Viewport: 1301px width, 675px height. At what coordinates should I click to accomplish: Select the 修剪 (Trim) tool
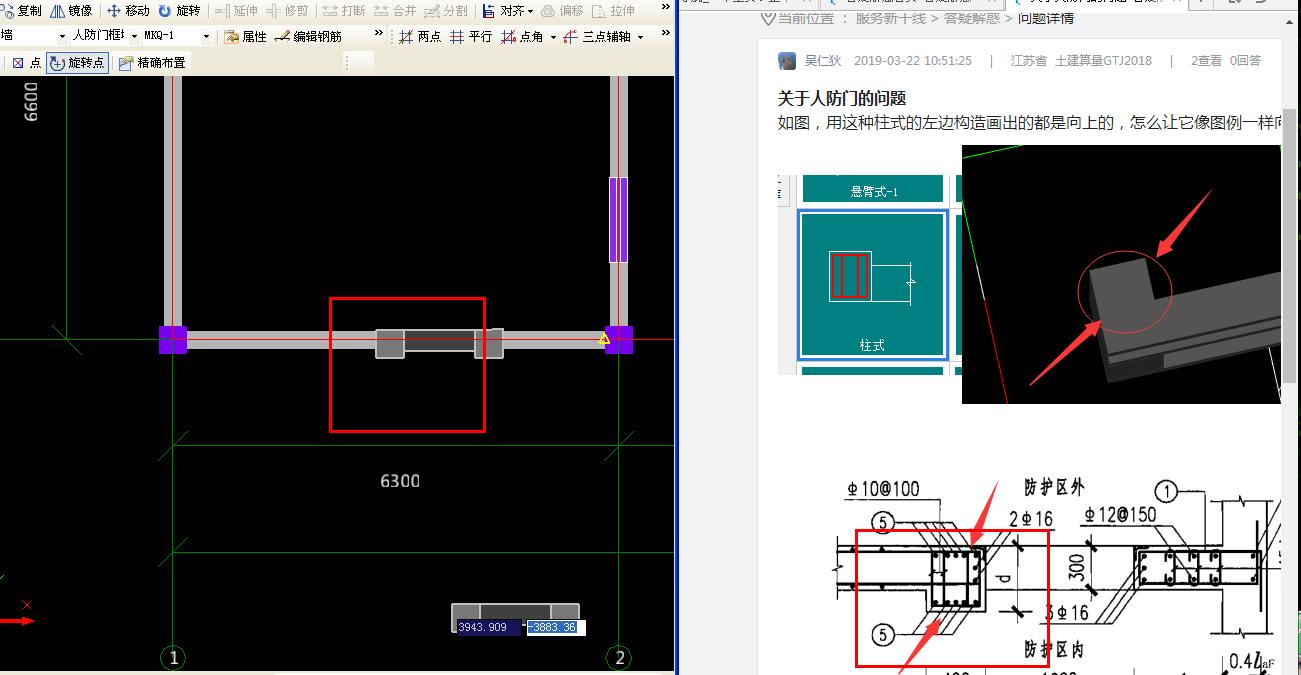pos(287,11)
